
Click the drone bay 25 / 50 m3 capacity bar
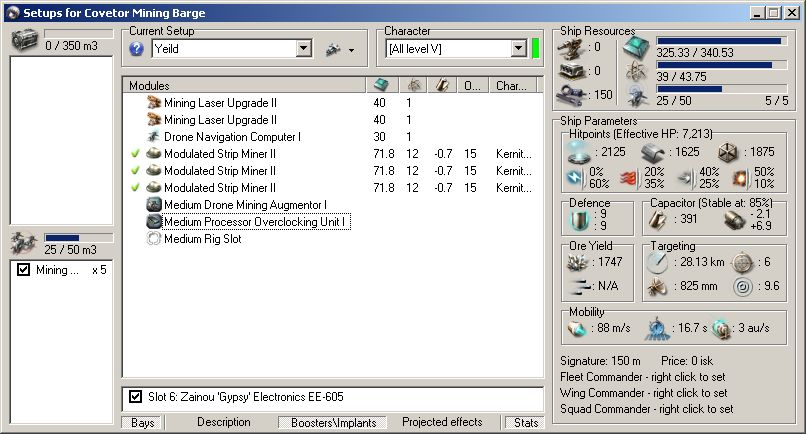coord(78,238)
